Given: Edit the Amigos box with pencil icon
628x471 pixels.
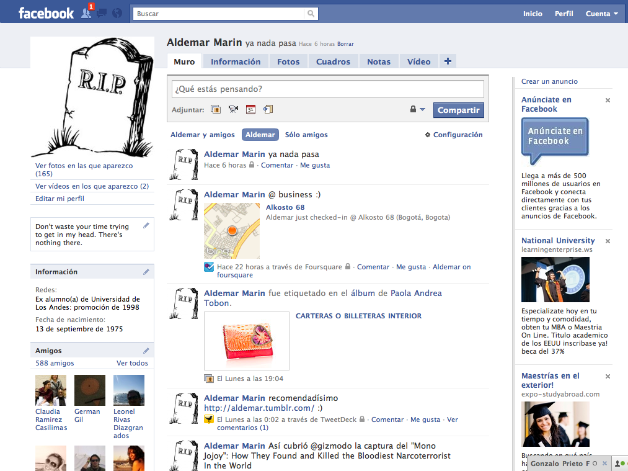Looking at the screenshot, I should click(147, 350).
